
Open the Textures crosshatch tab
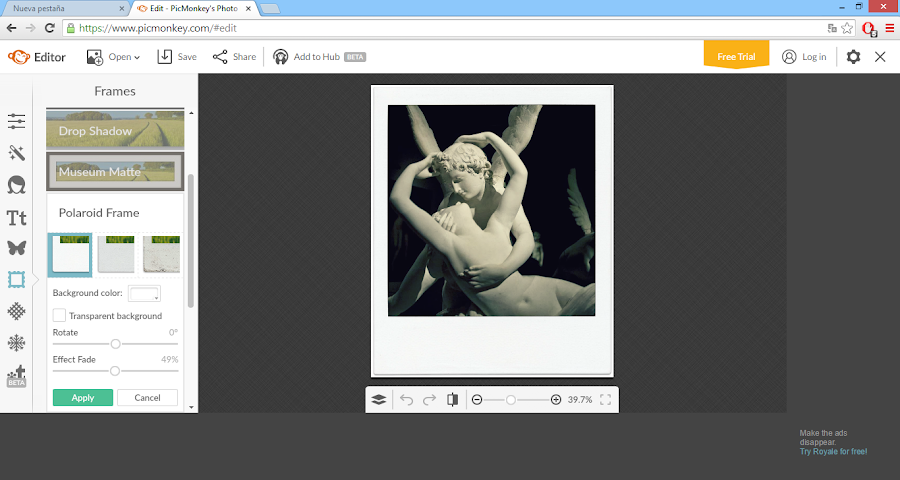click(16, 311)
